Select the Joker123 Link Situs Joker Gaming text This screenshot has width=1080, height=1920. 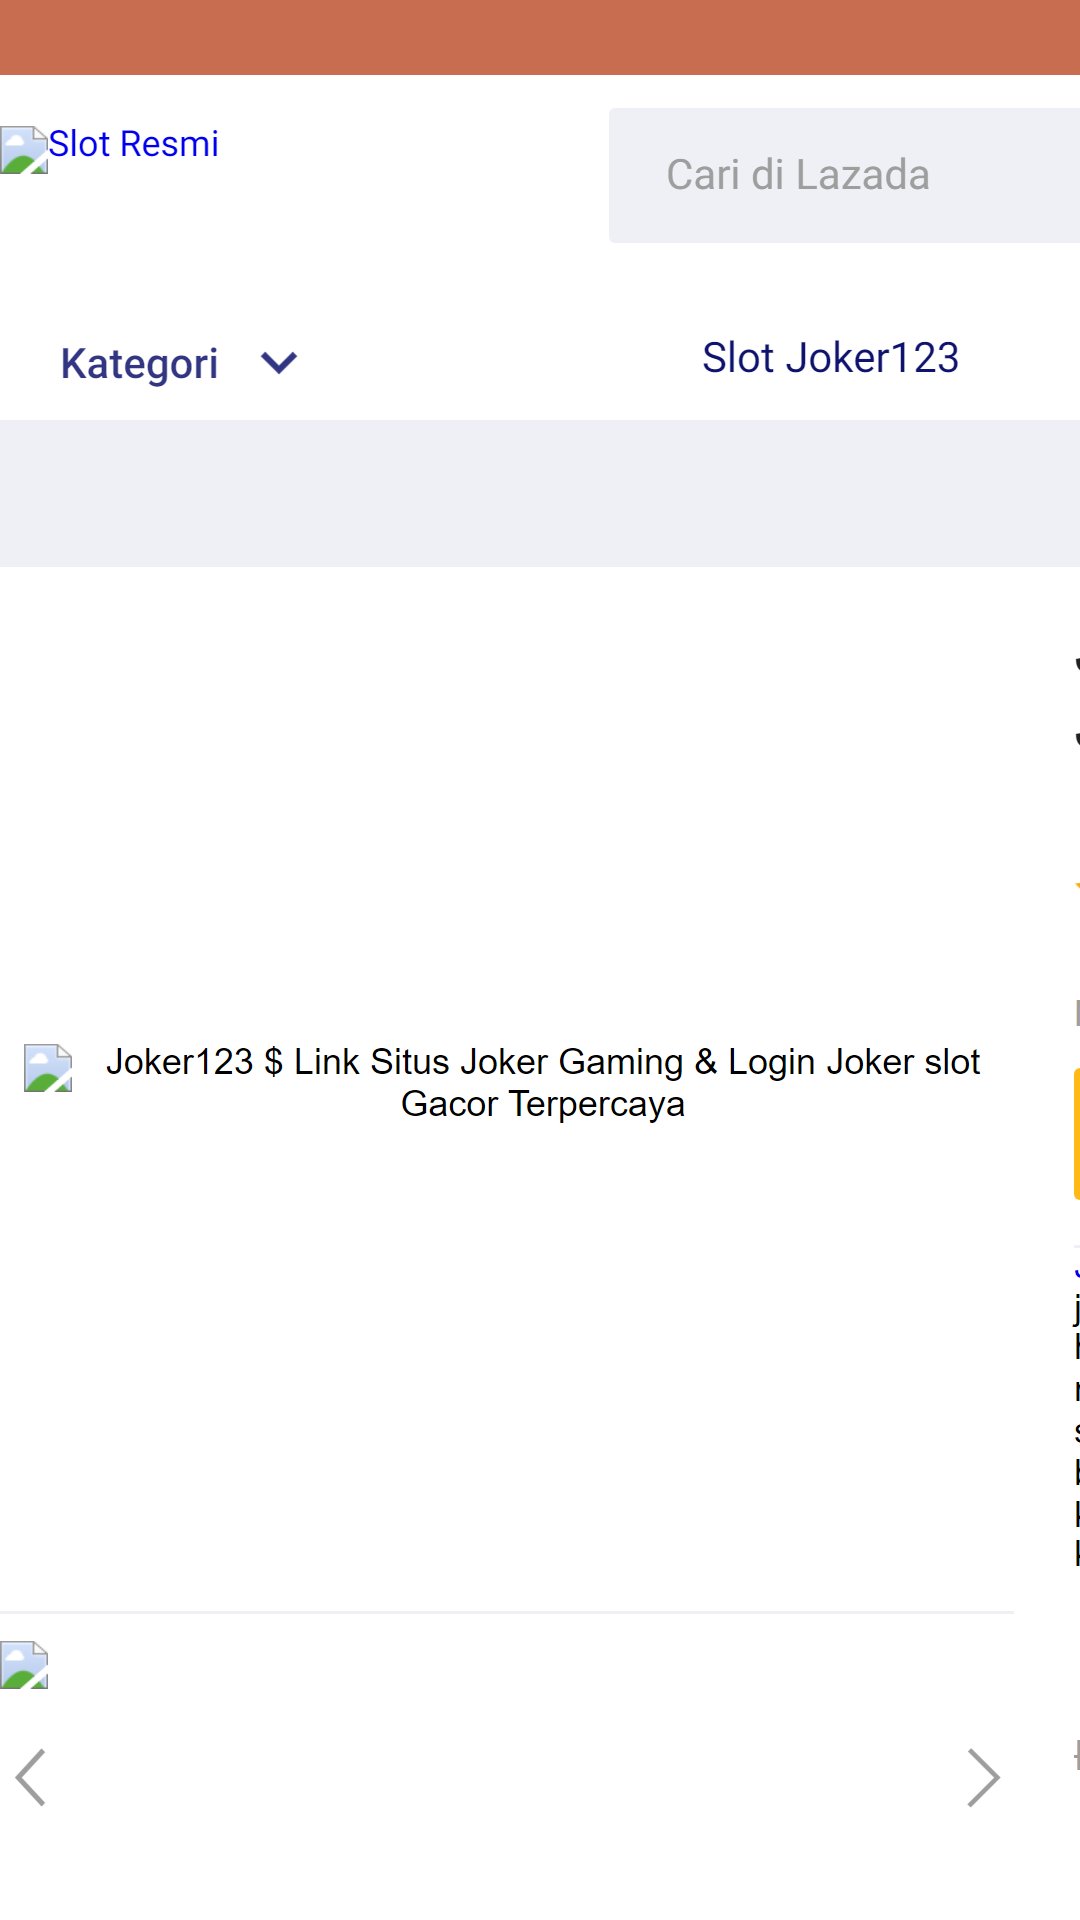point(543,1082)
